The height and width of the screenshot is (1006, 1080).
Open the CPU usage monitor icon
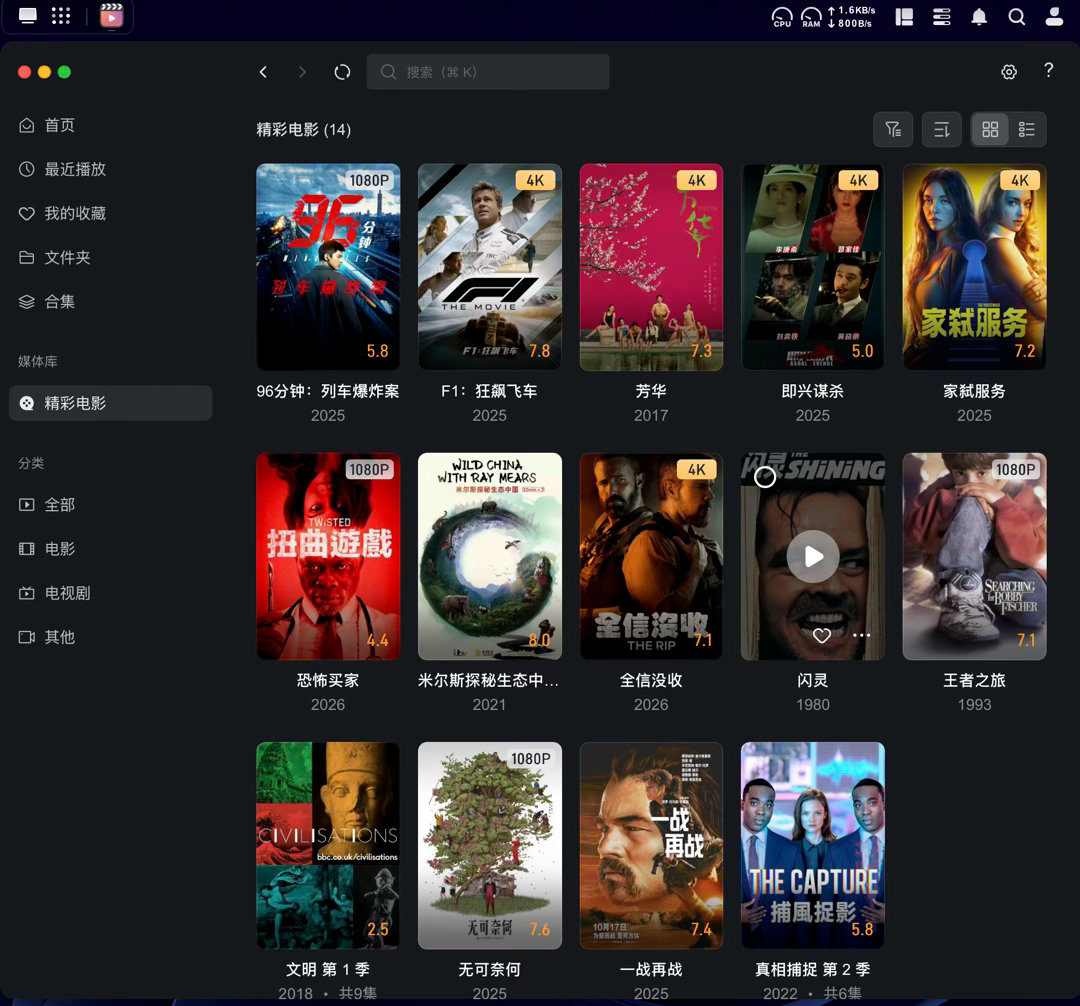coord(782,17)
